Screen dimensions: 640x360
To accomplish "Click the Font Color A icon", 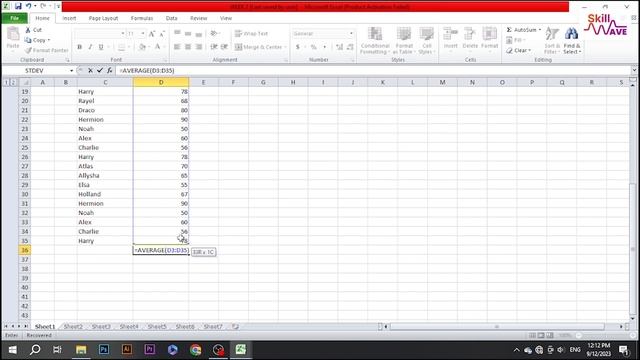I will (157, 47).
